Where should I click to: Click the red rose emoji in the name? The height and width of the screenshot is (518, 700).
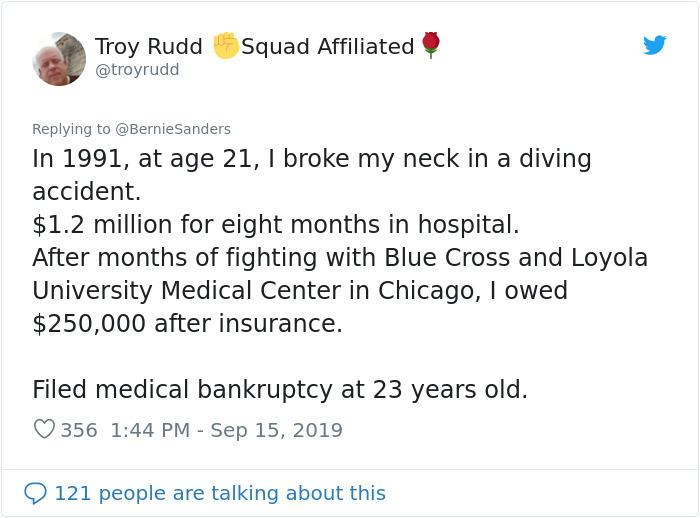[x=431, y=45]
